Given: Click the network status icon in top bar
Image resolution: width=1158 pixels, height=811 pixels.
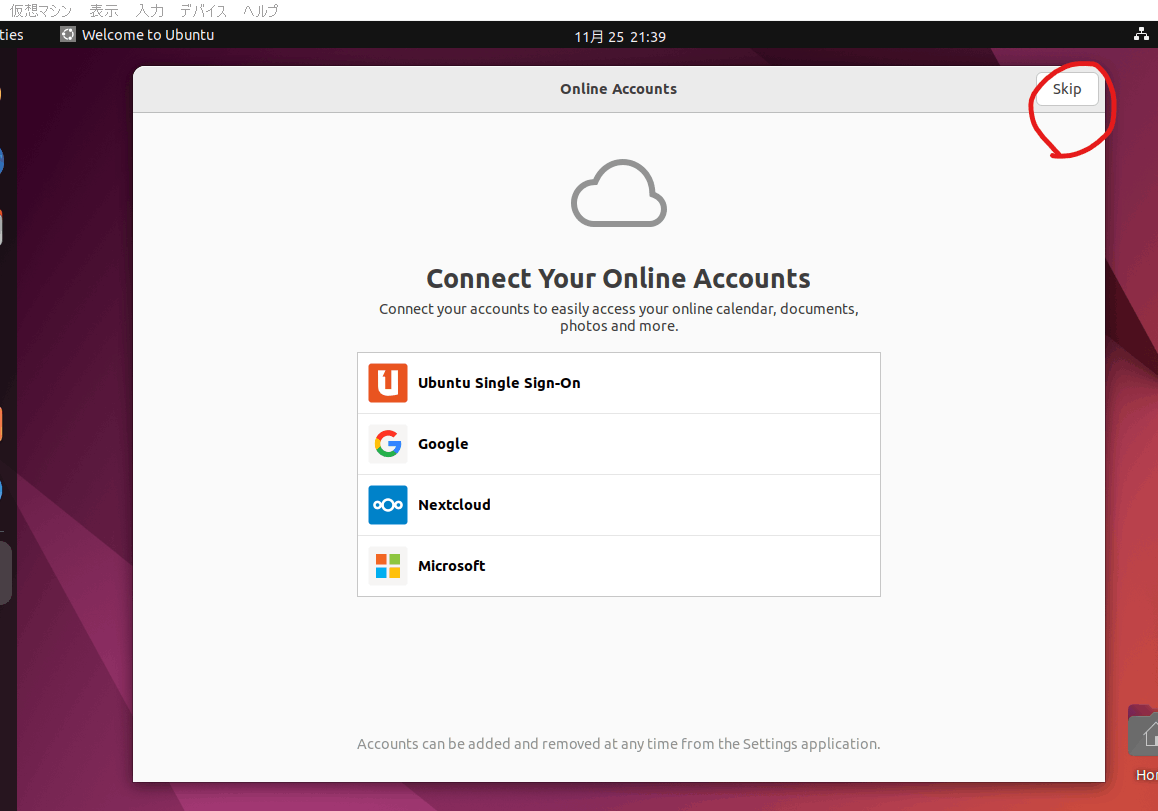Looking at the screenshot, I should pos(1141,34).
